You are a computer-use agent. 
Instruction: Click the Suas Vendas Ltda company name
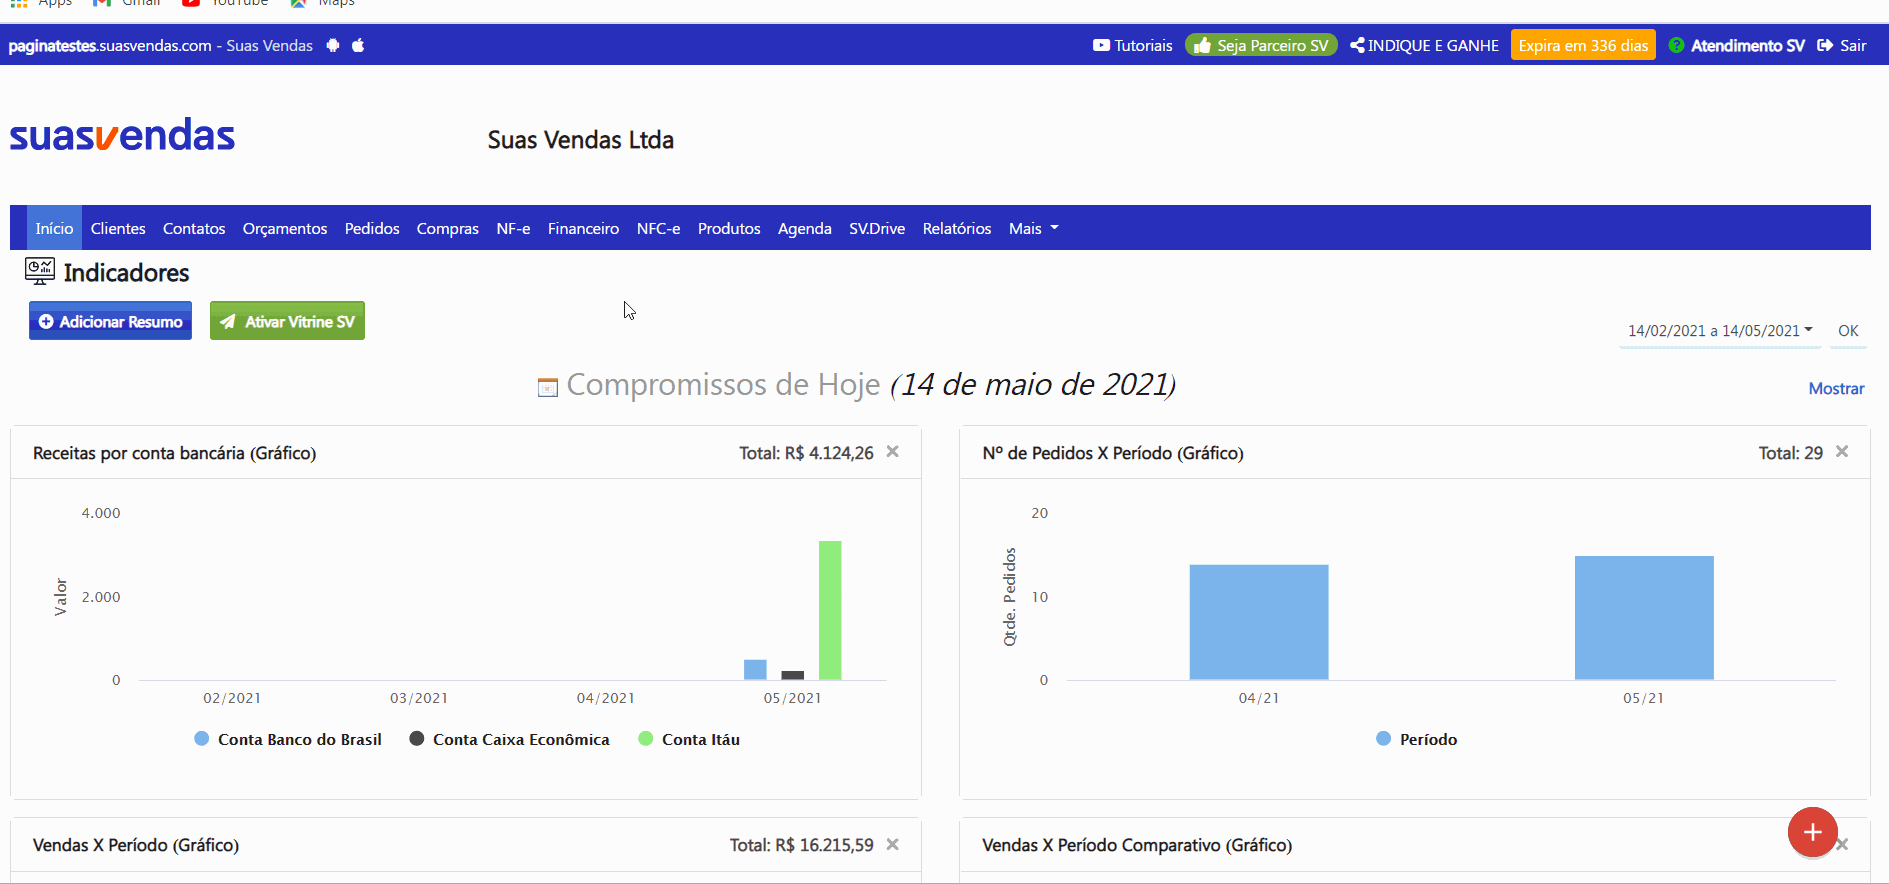[581, 140]
